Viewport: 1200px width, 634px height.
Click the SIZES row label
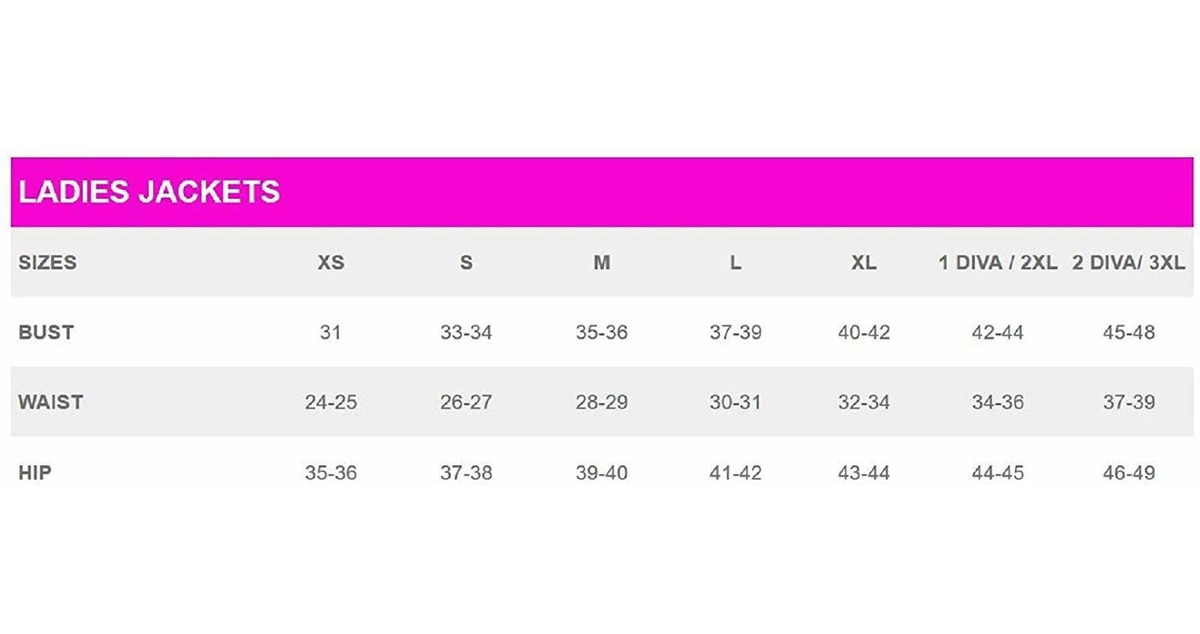47,263
